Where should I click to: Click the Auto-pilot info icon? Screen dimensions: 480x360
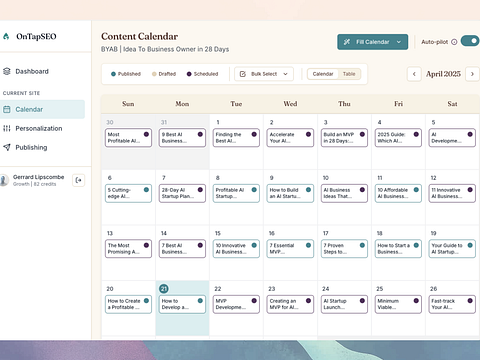454,42
